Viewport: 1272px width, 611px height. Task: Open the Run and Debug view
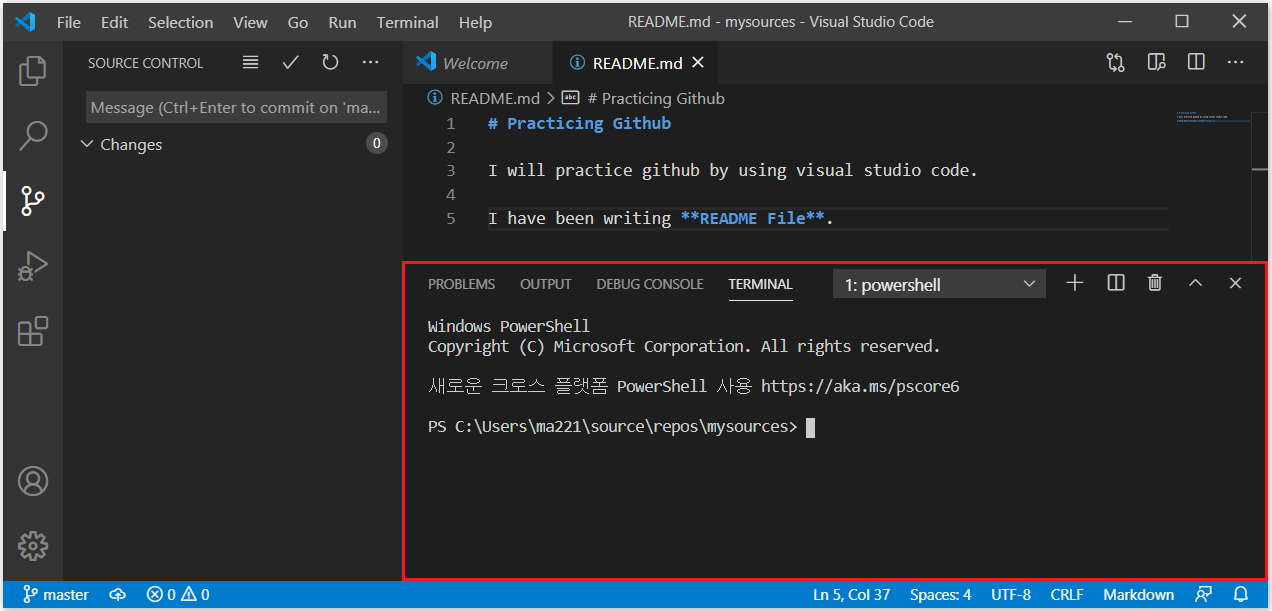pyautogui.click(x=33, y=266)
